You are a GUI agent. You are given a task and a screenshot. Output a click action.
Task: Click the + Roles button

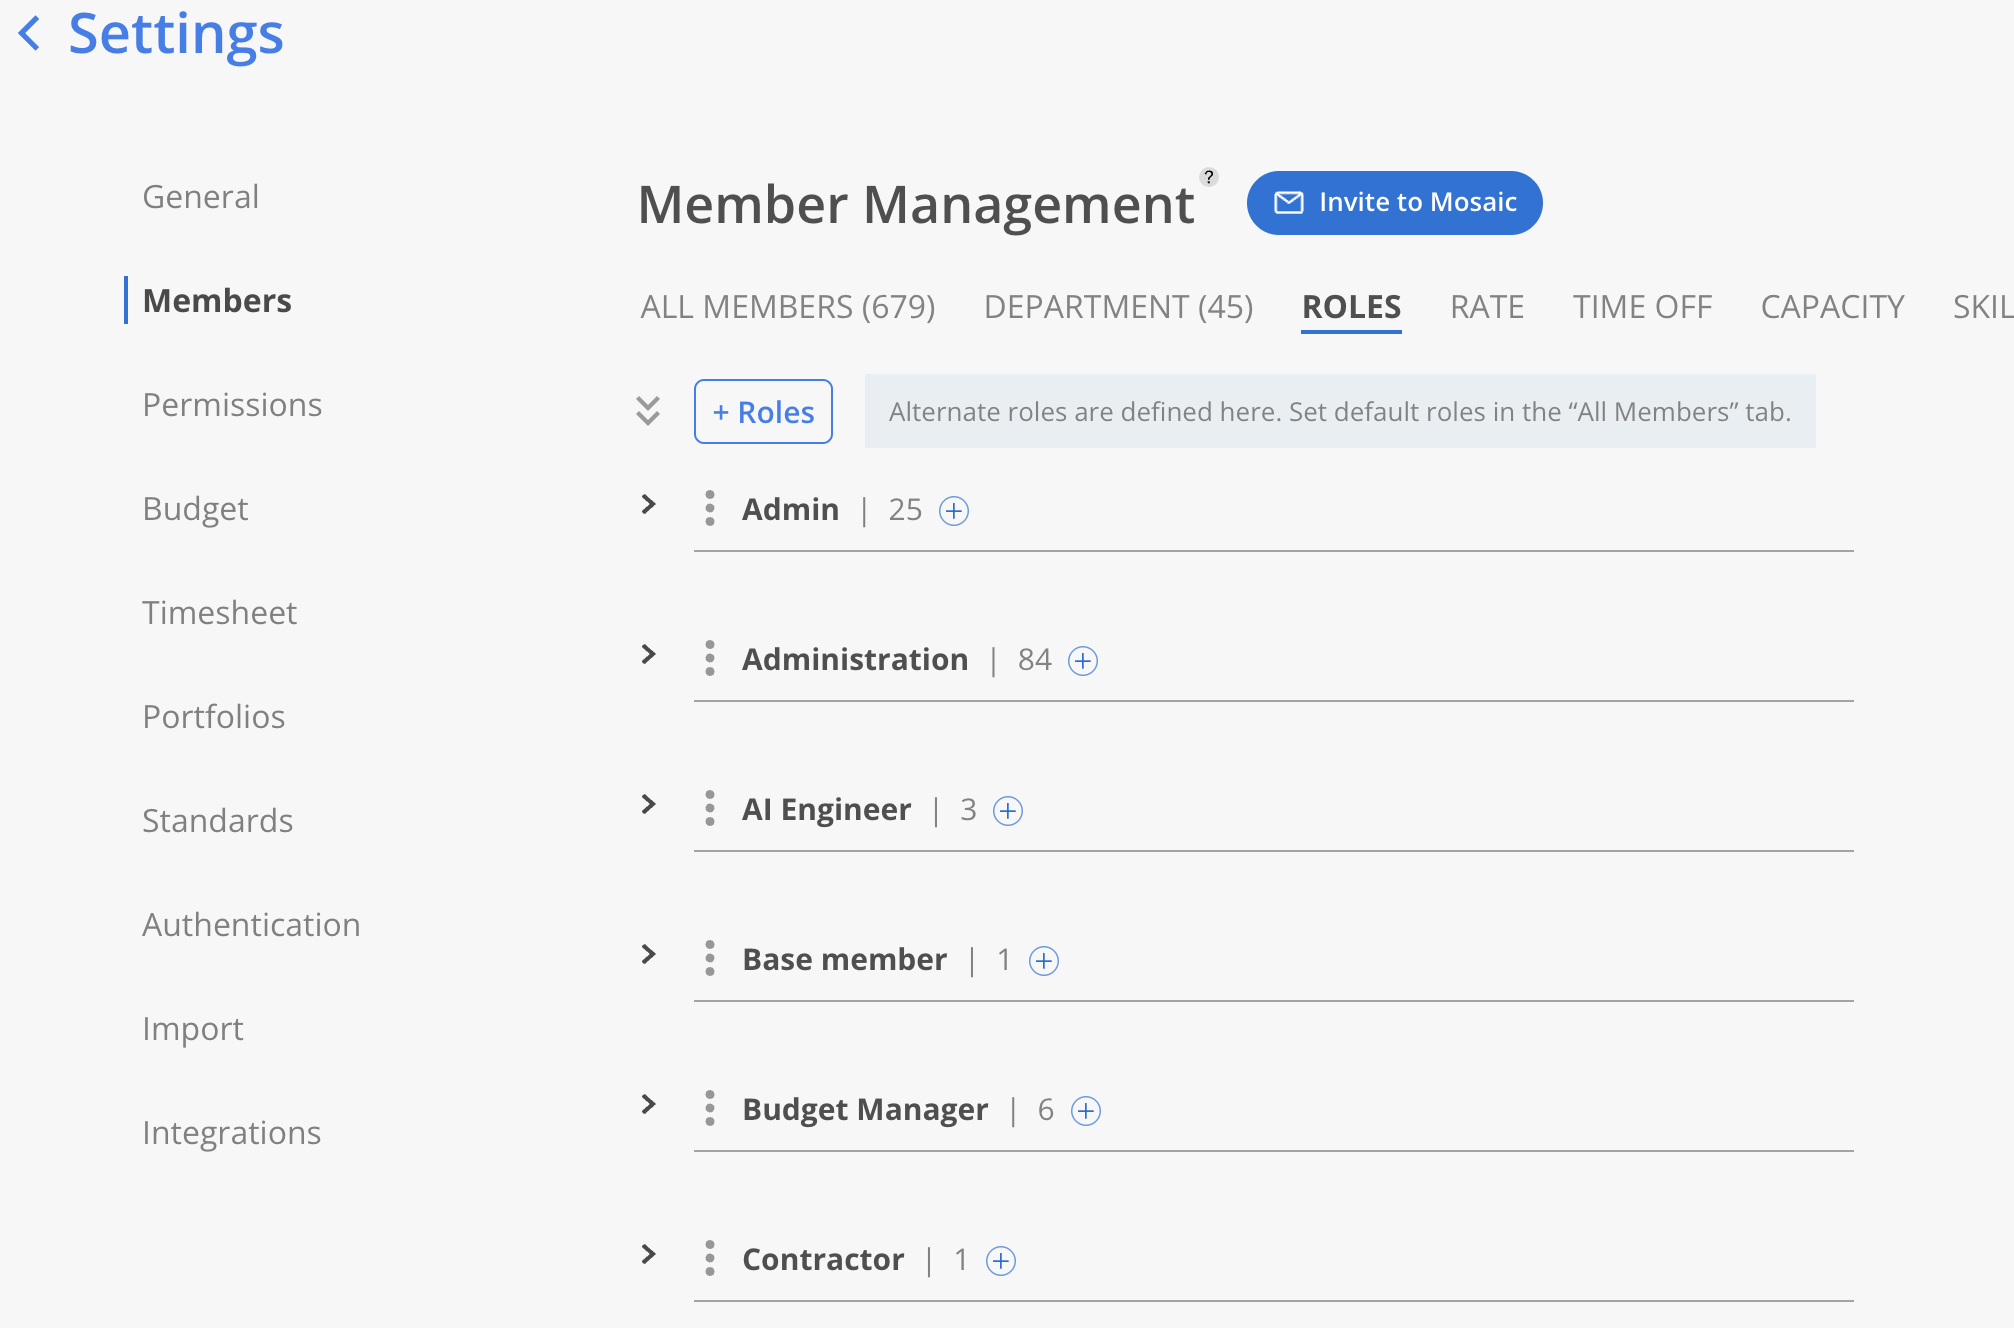763,412
